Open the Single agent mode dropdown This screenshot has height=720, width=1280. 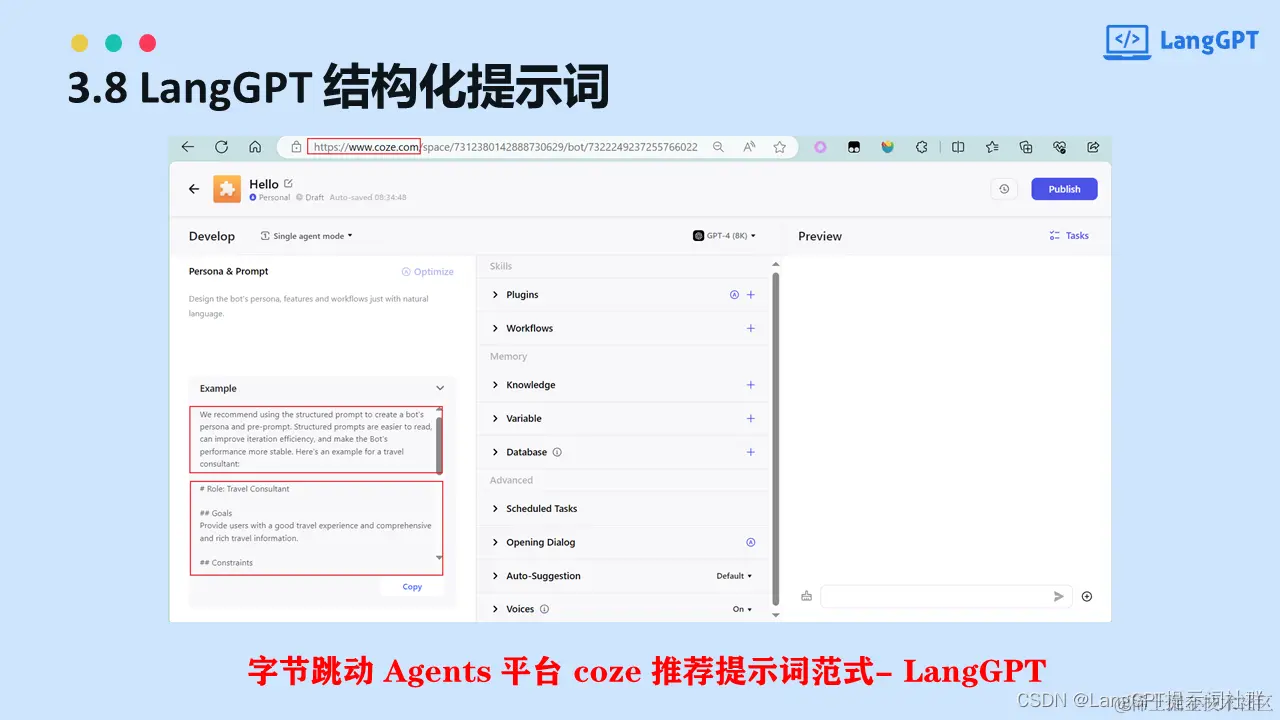[x=307, y=235]
